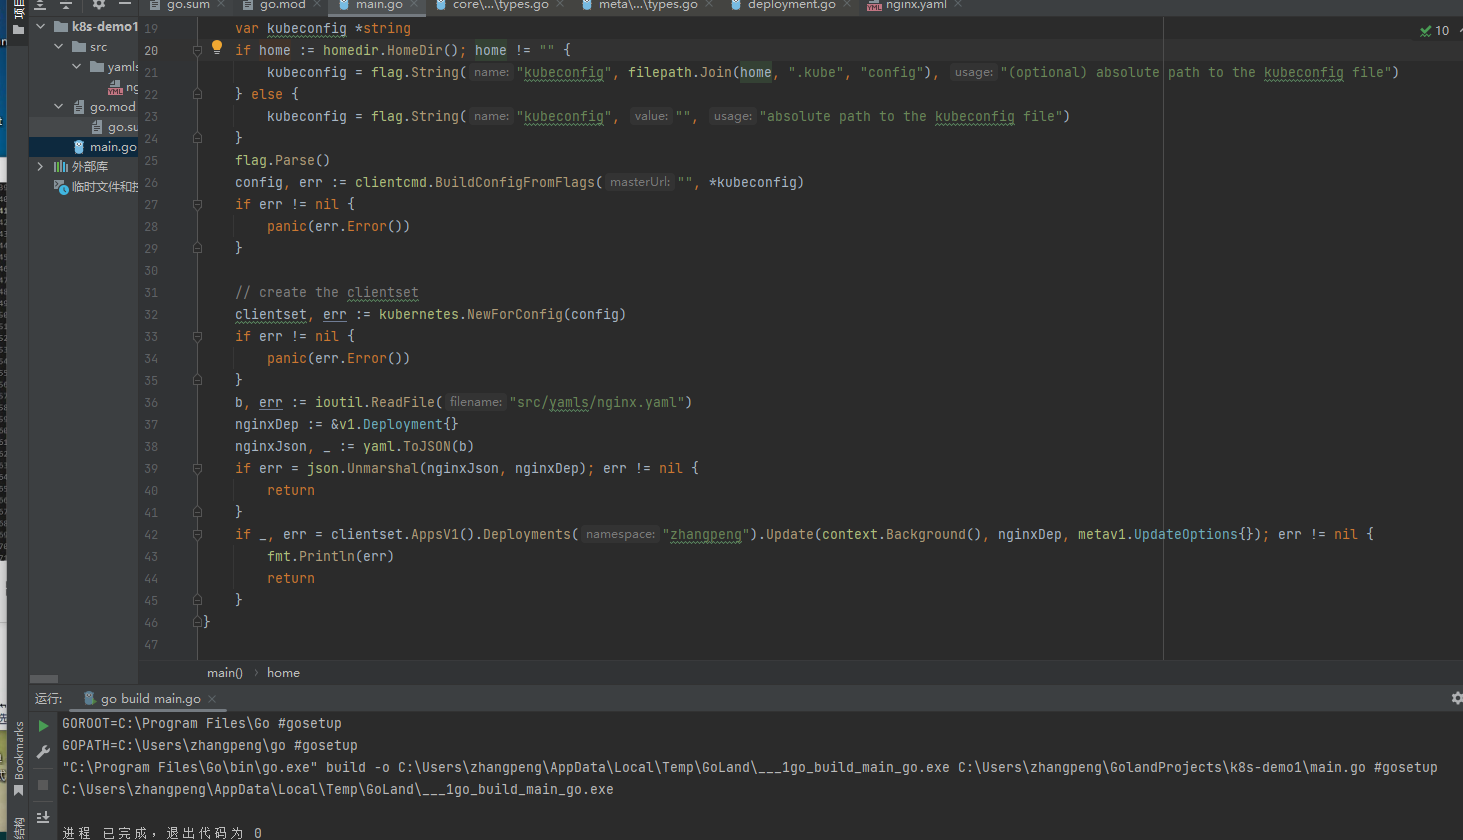Close the deployment.go tab

coord(846,5)
